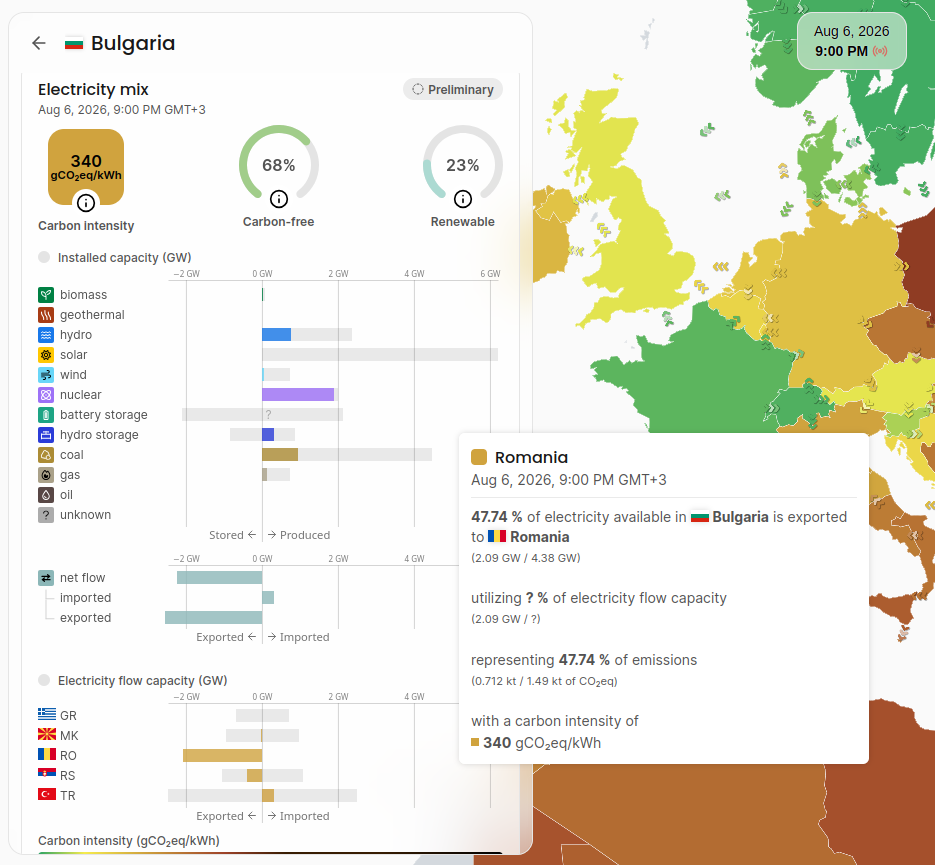Click the battery storage icon

pos(46,414)
